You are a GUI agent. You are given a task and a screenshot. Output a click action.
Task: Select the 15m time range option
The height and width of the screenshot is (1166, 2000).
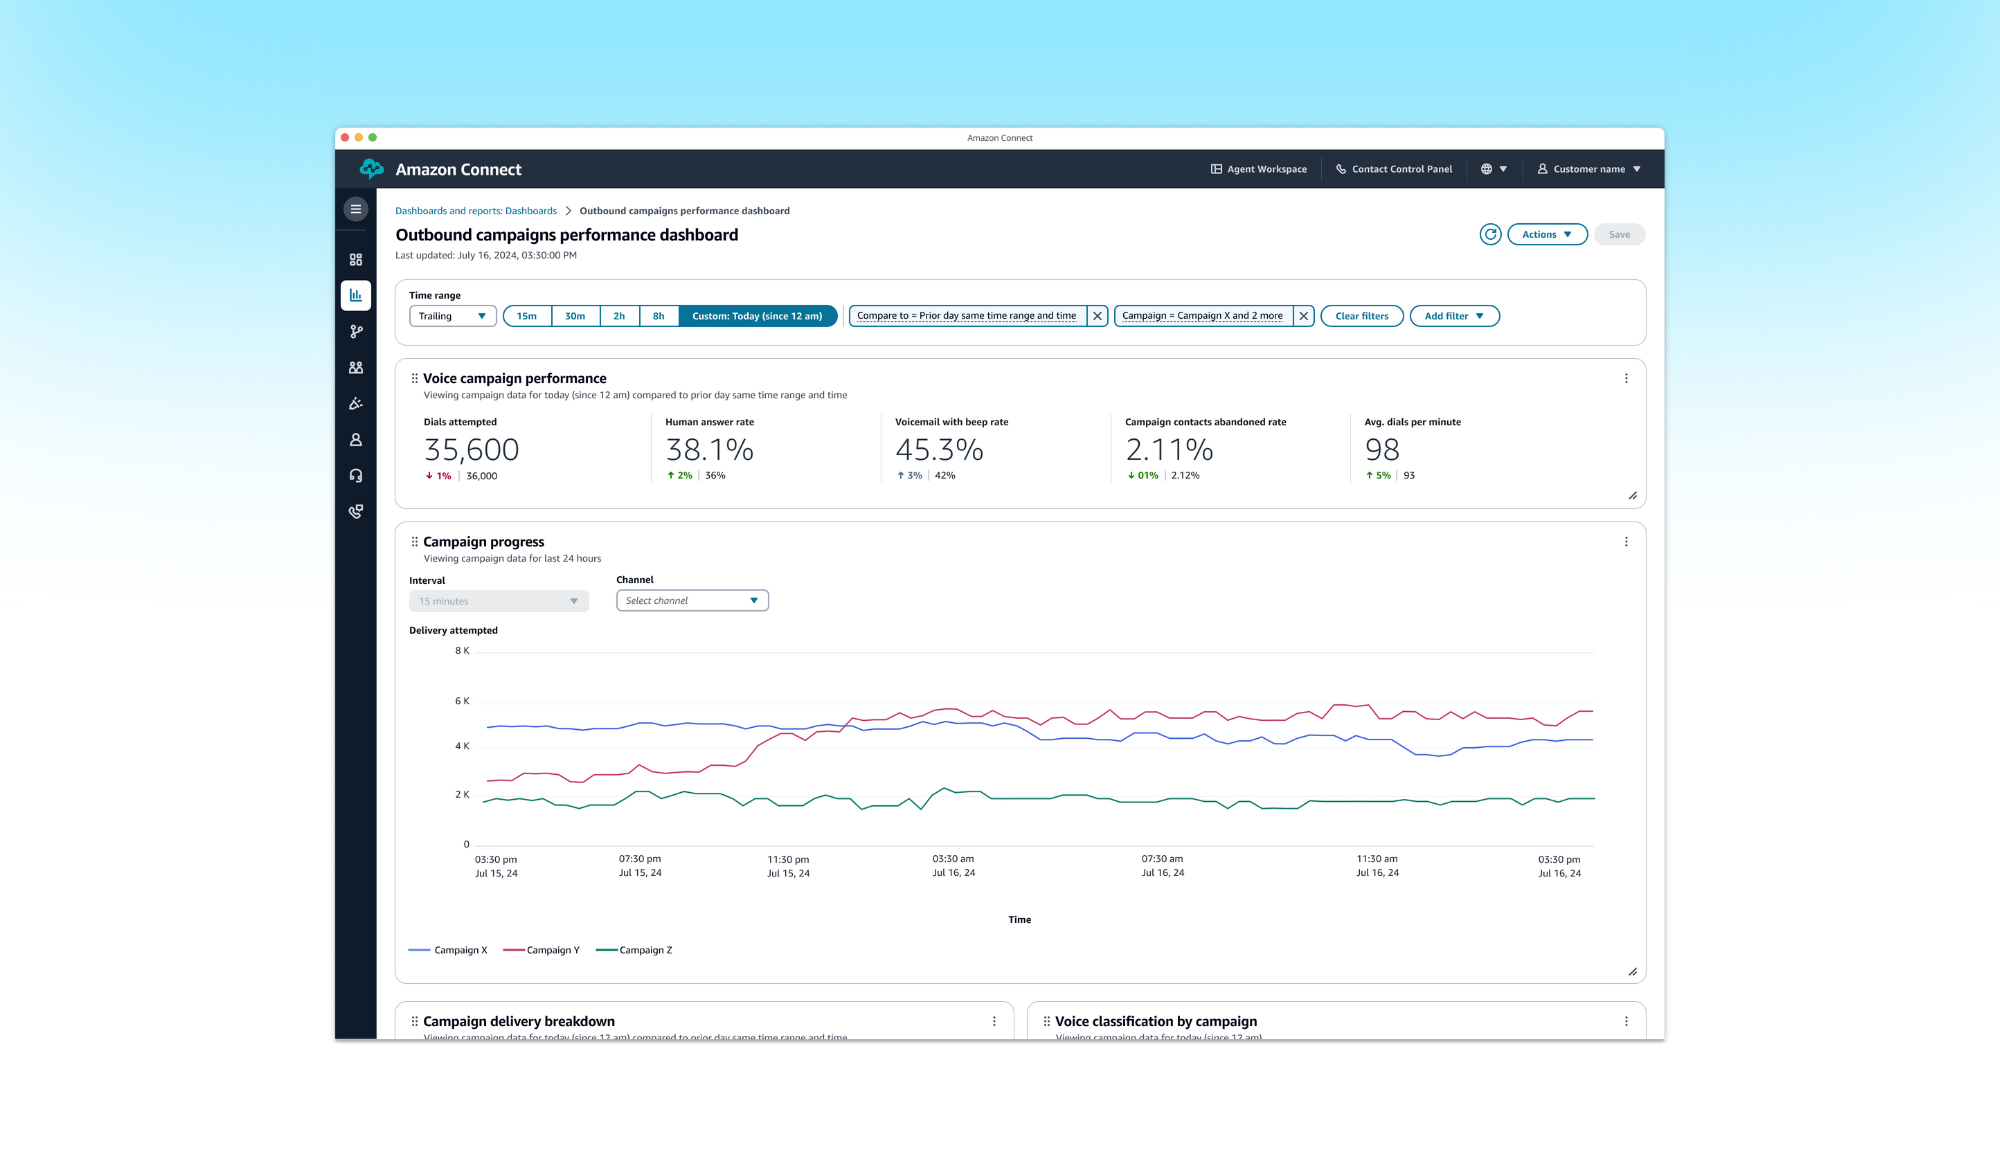[x=527, y=315]
